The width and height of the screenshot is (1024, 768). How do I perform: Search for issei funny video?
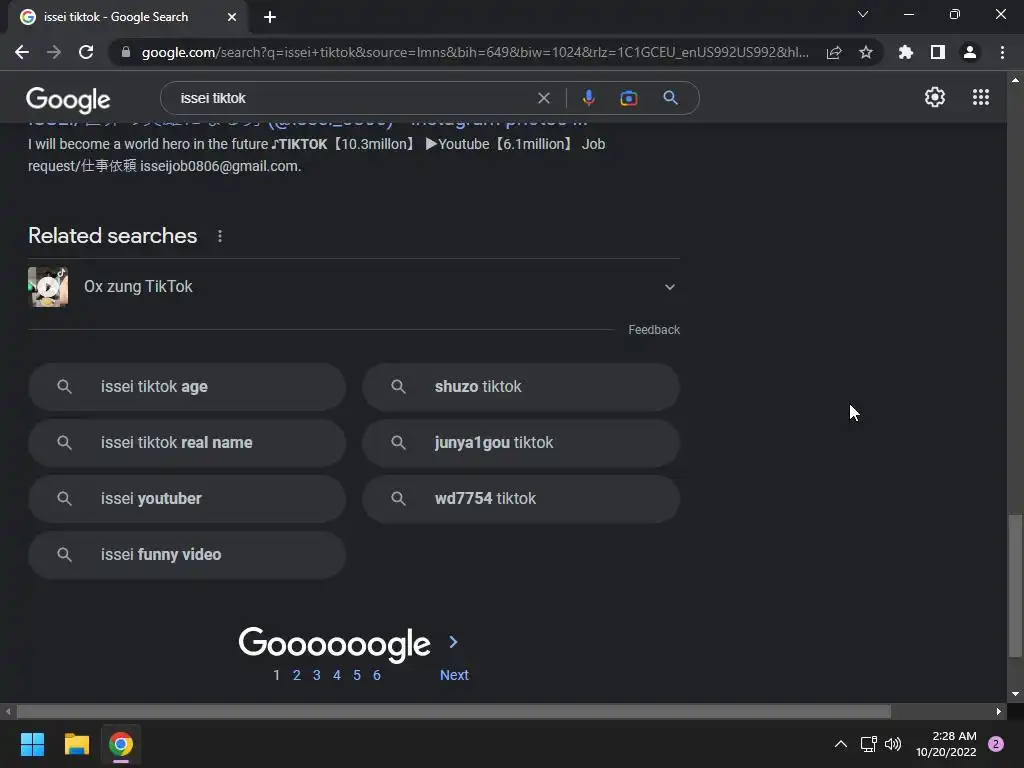[187, 554]
